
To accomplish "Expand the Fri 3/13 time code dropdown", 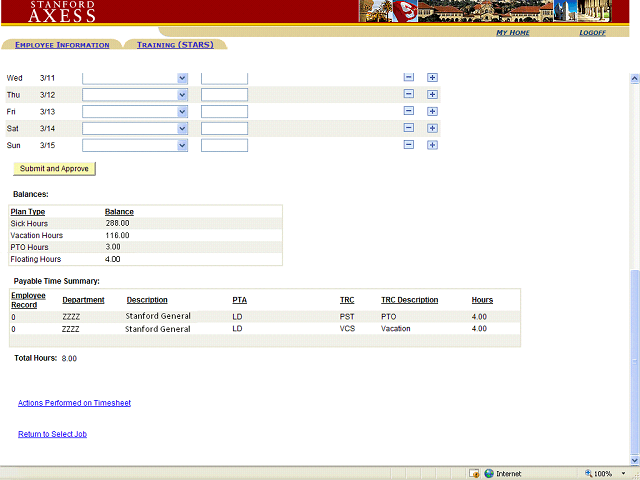I will click(182, 111).
